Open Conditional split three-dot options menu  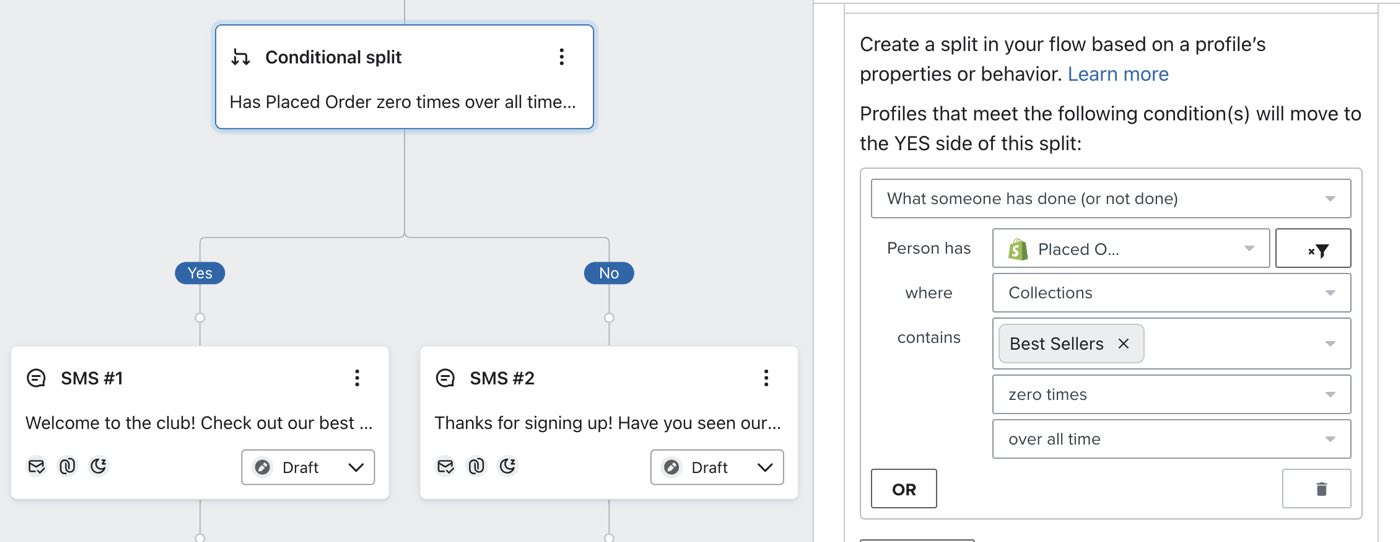(x=562, y=57)
